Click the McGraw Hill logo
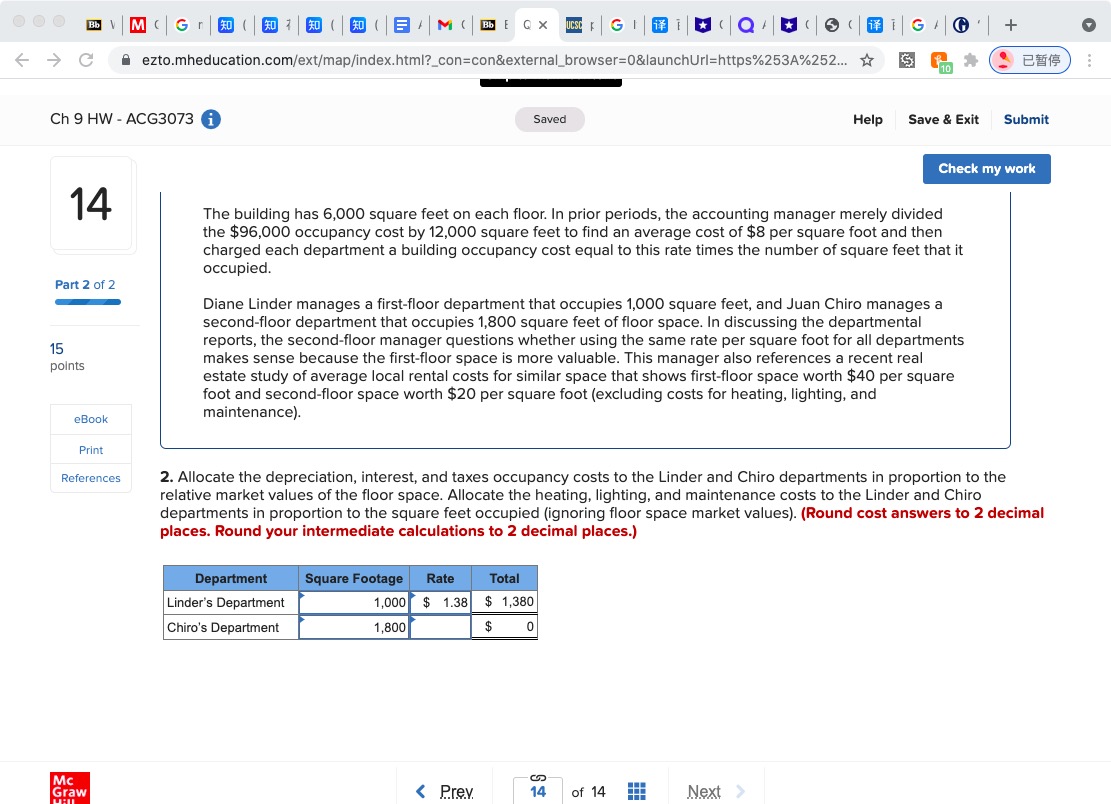Screen dimensions: 1111x804 pos(70,790)
